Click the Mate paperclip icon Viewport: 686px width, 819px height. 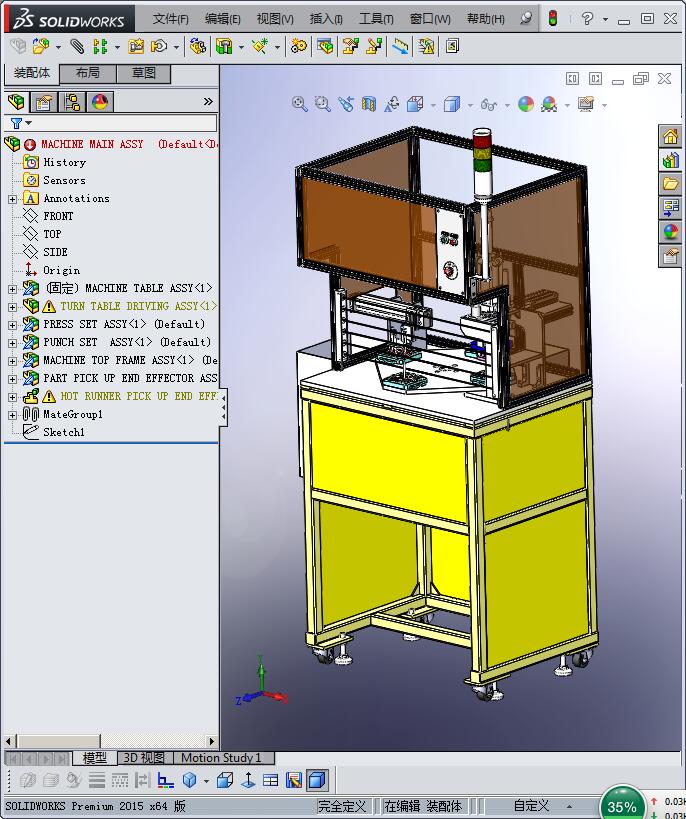click(x=77, y=46)
